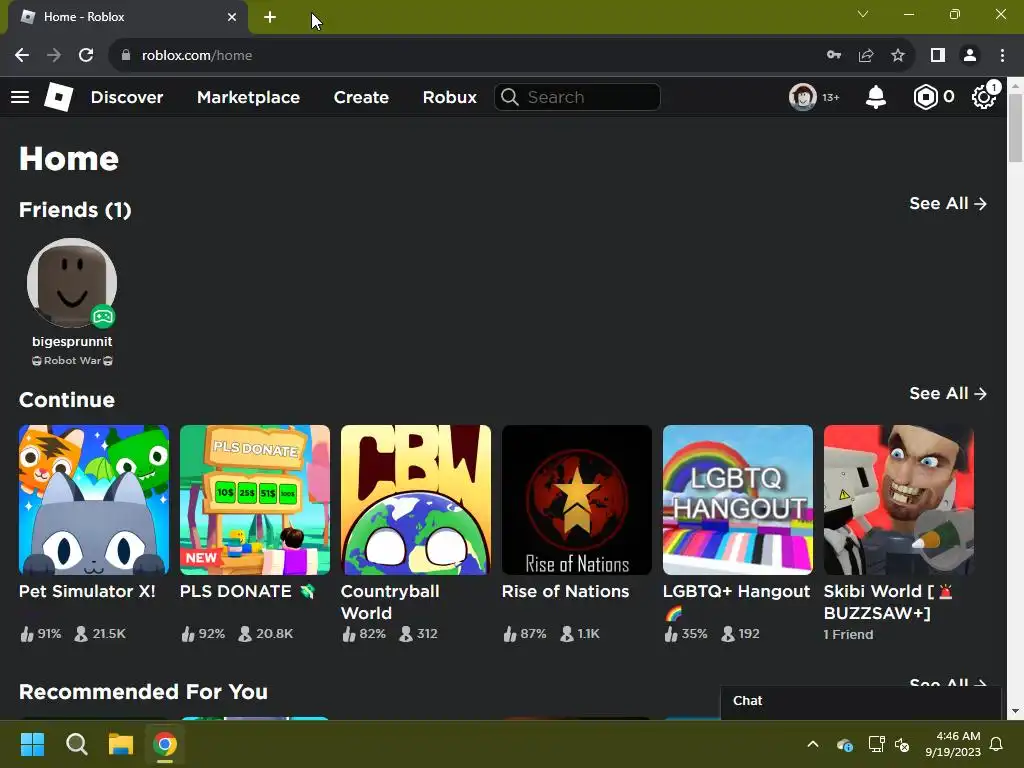The width and height of the screenshot is (1024, 768).
Task: Click the game status badge on bigesprunnit
Action: [x=103, y=317]
